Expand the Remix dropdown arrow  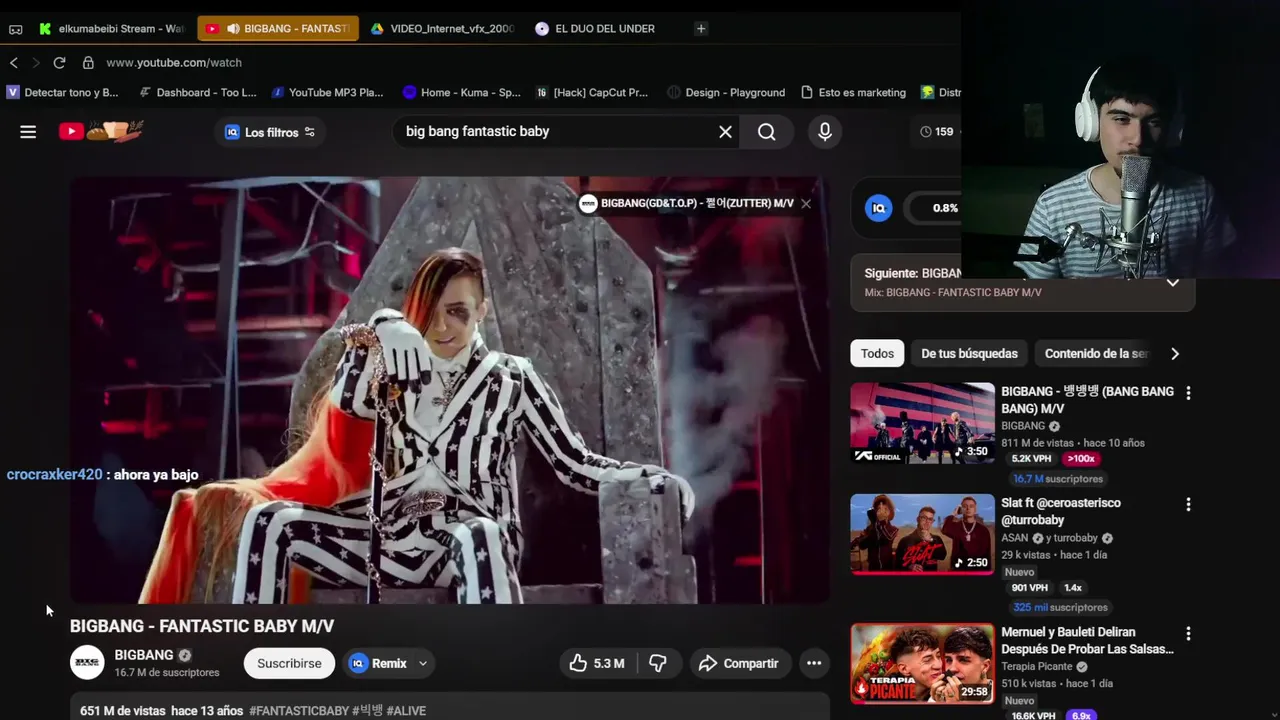click(x=423, y=663)
